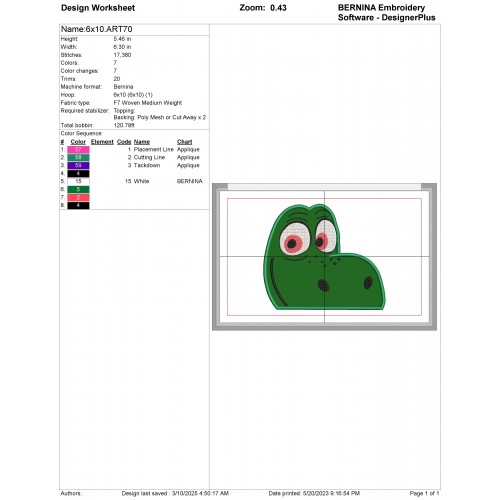Select the white color swatch labeled 15
The height and width of the screenshot is (500, 500).
[x=78, y=182]
